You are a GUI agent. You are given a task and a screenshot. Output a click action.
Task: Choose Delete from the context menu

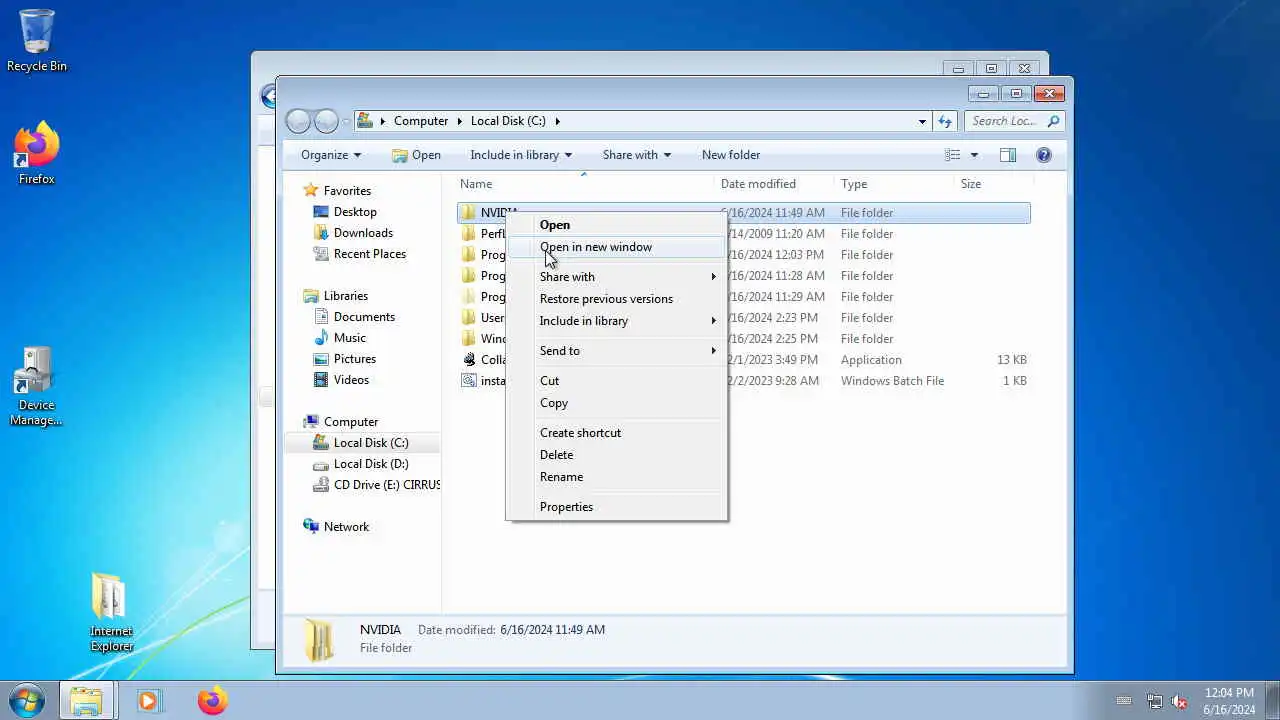pos(616,455)
